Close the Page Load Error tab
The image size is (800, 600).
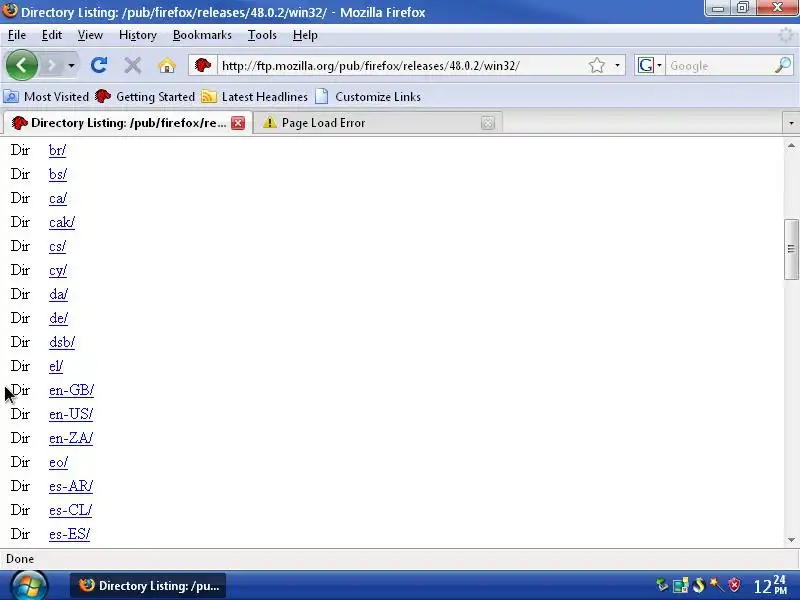488,123
